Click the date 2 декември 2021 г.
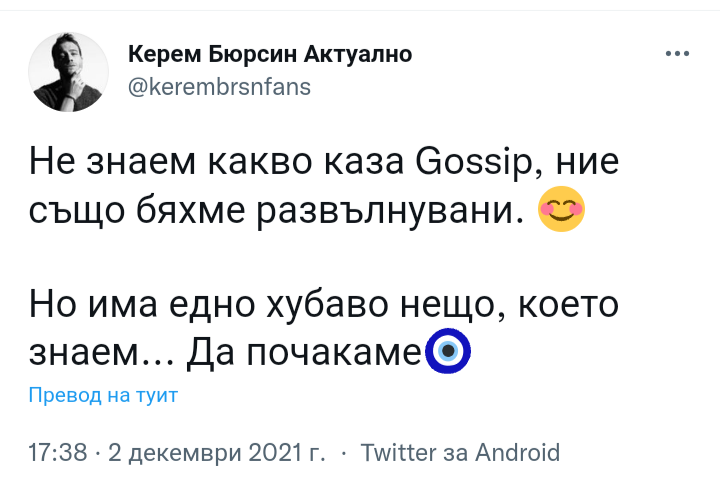Image resolution: width=720 pixels, height=493 pixels. click(x=217, y=452)
